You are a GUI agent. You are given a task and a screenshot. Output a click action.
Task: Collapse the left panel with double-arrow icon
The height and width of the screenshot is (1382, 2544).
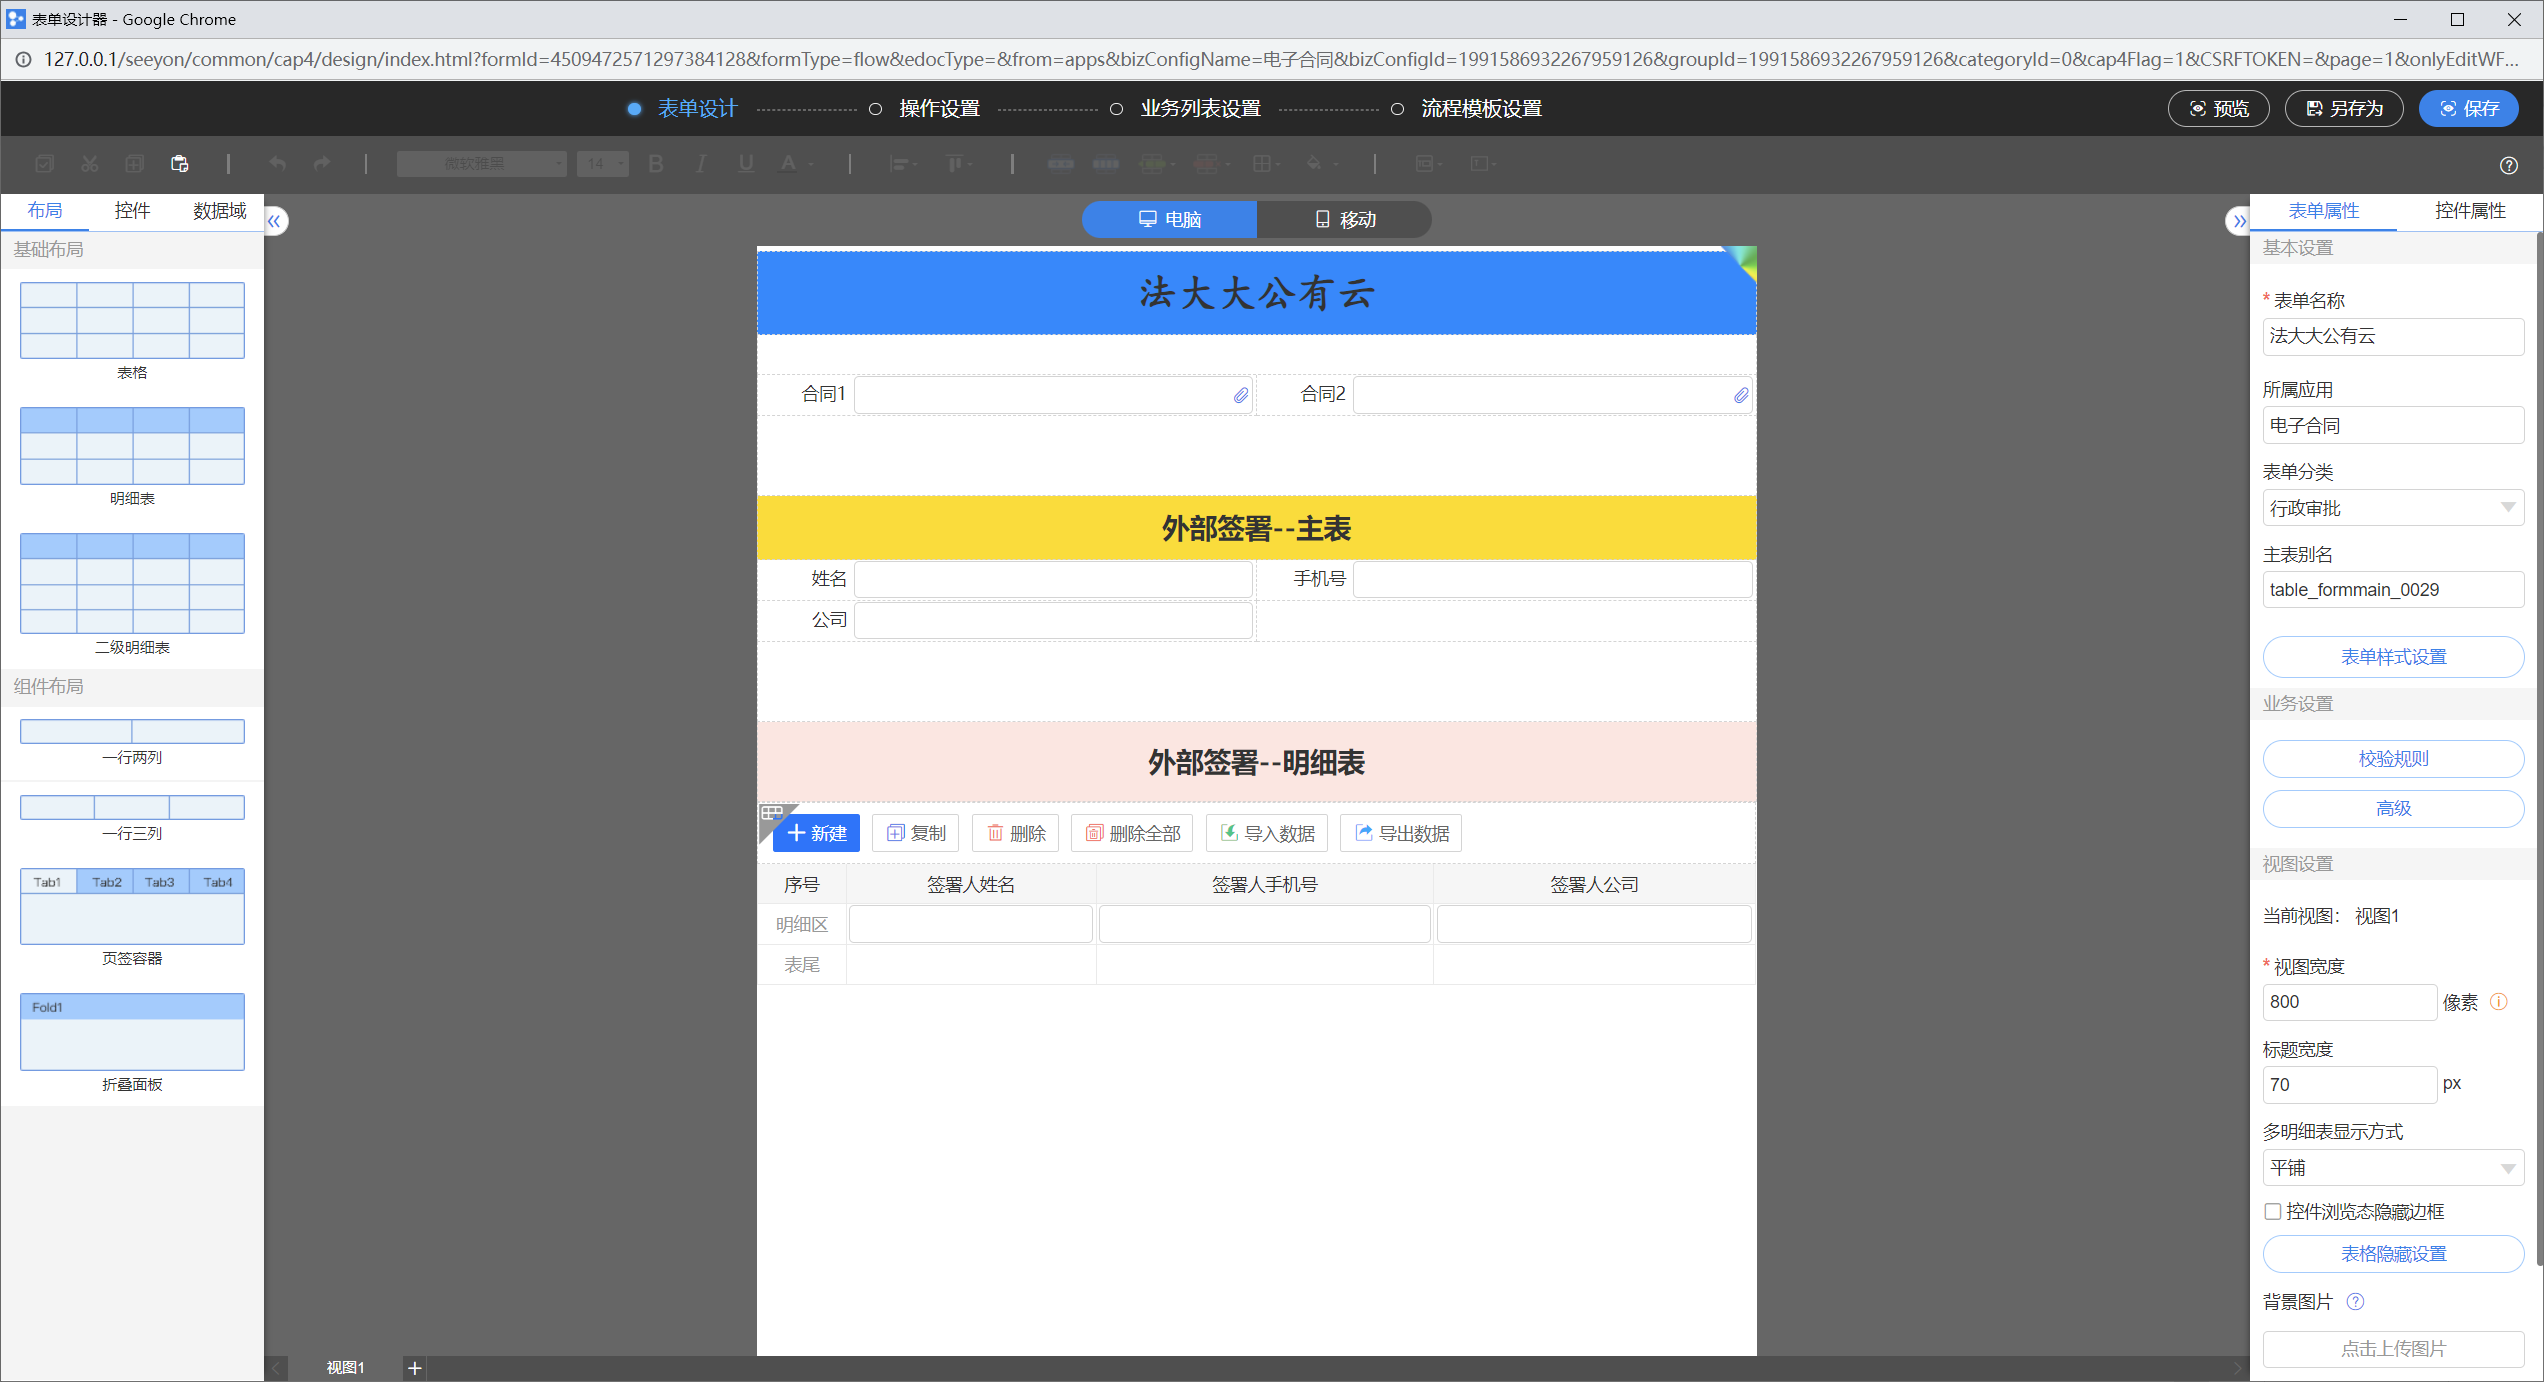[274, 221]
